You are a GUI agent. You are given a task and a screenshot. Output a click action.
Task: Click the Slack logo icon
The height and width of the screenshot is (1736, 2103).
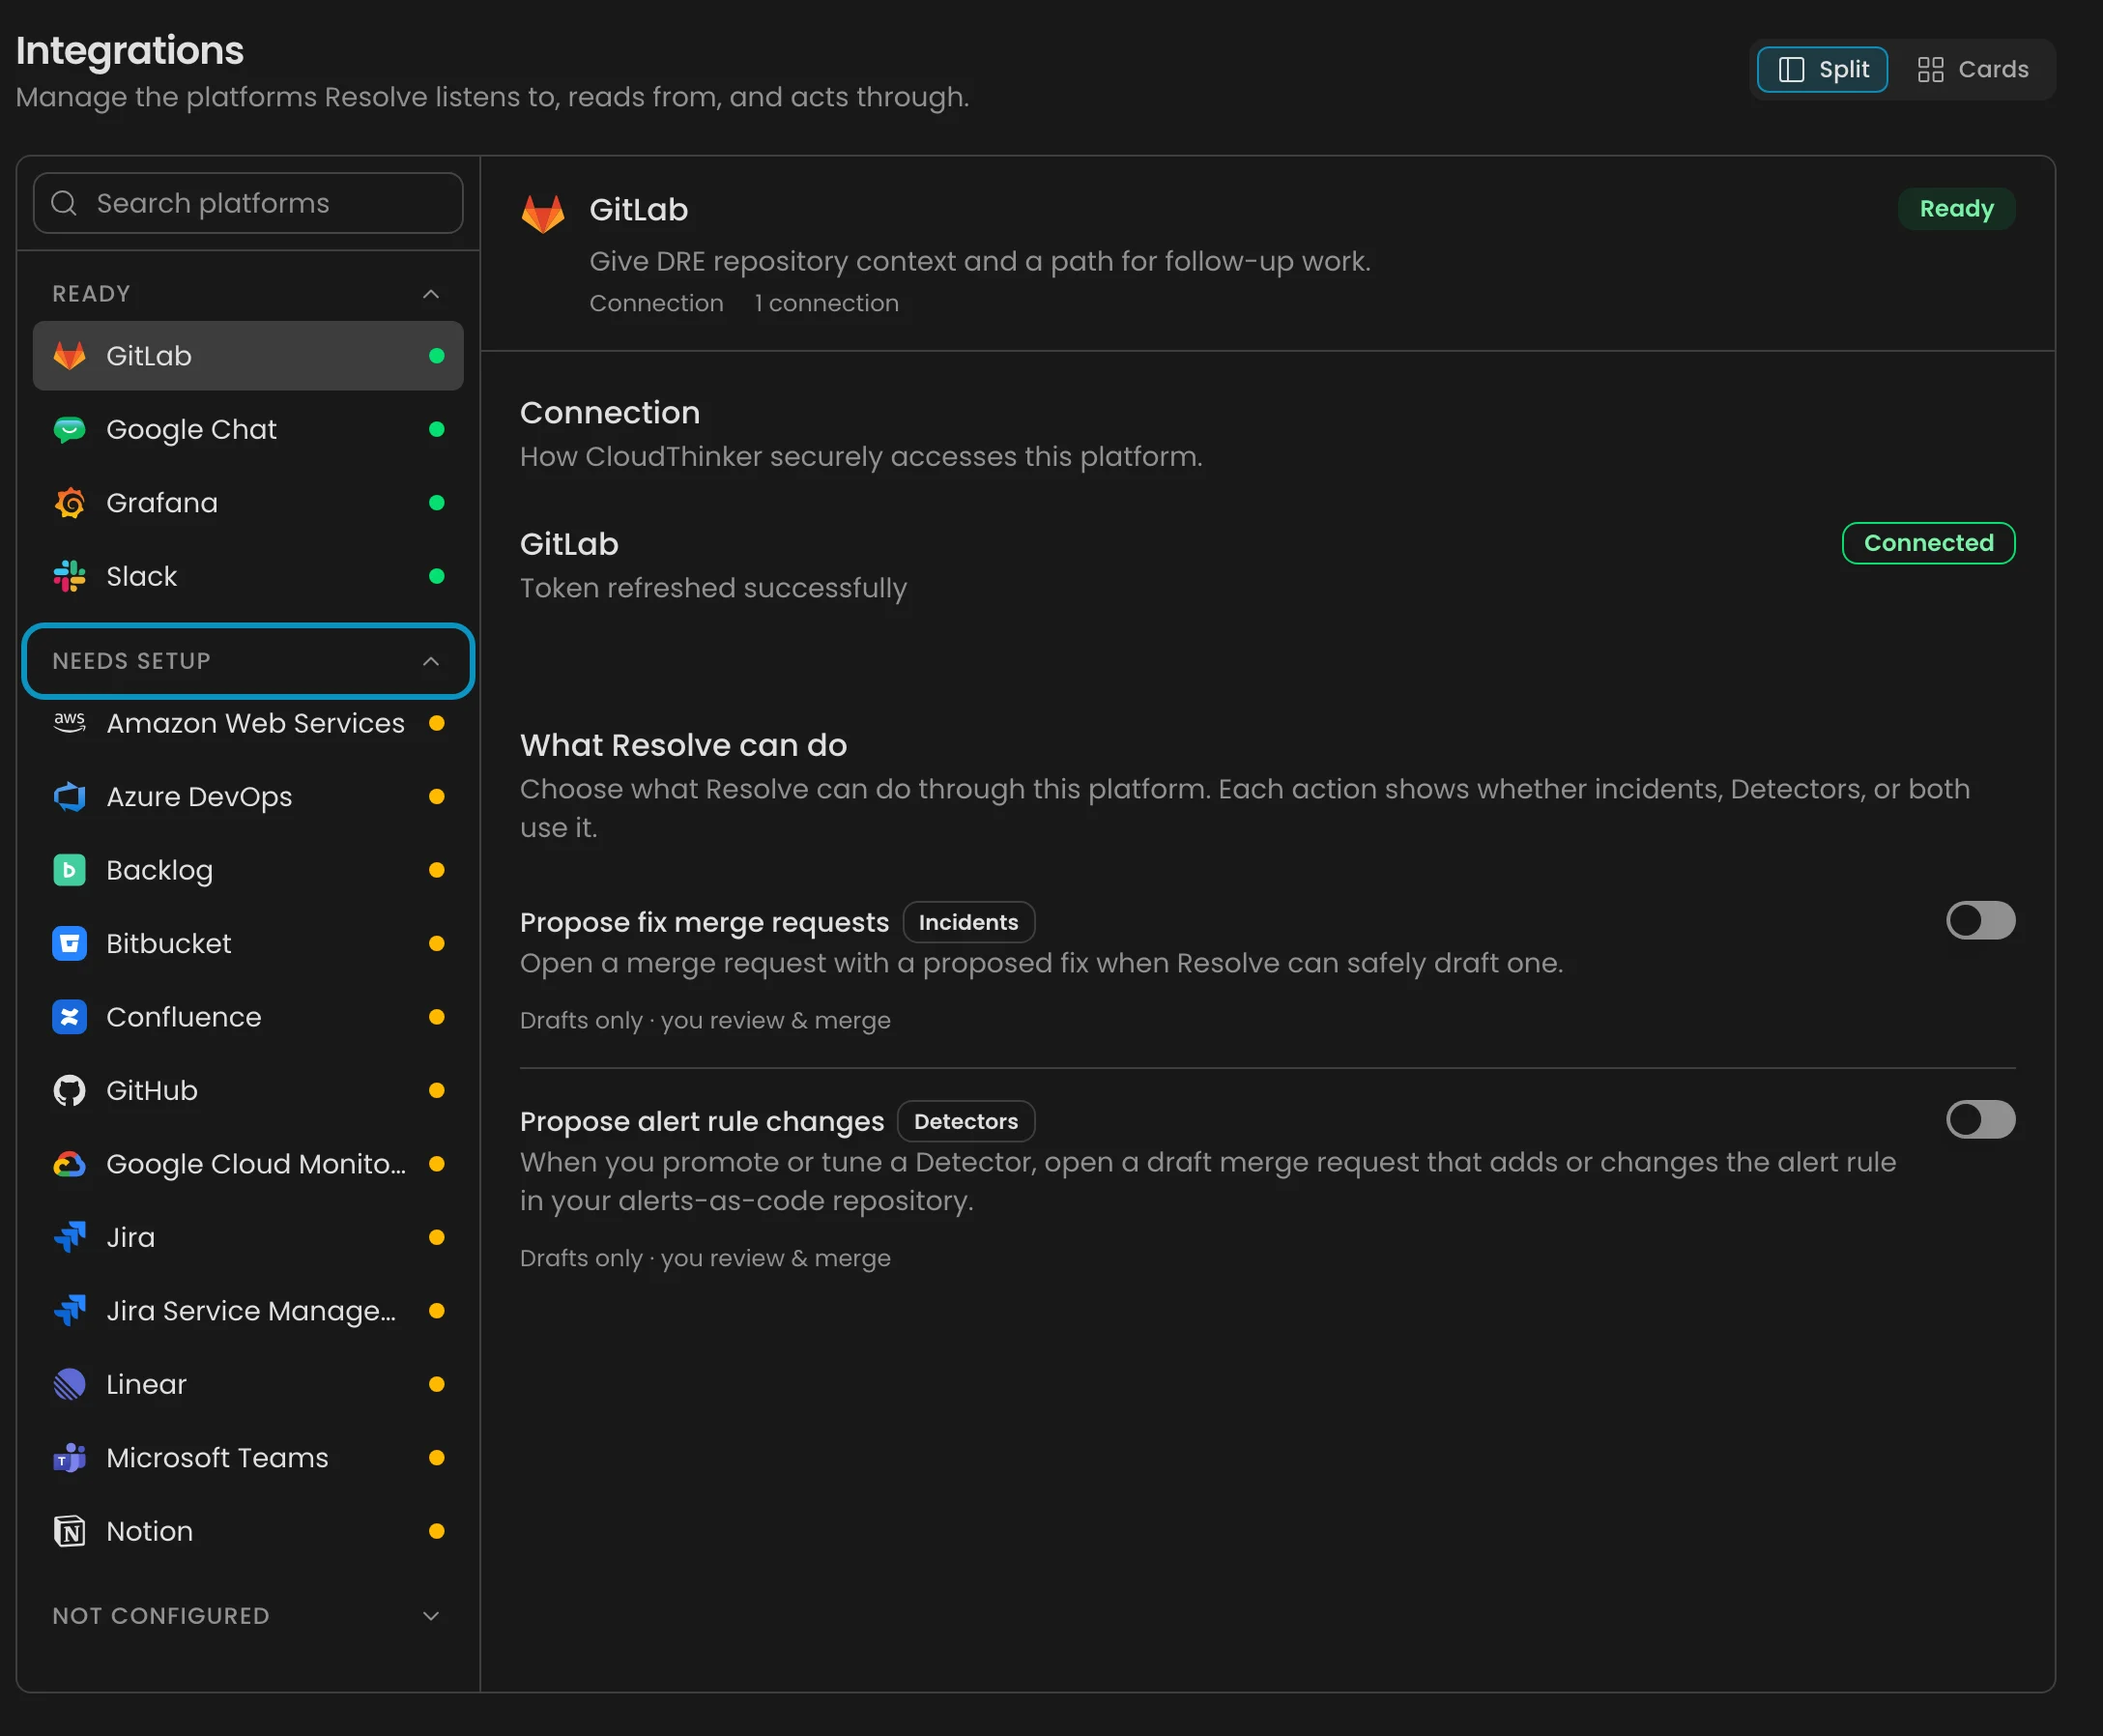[69, 576]
